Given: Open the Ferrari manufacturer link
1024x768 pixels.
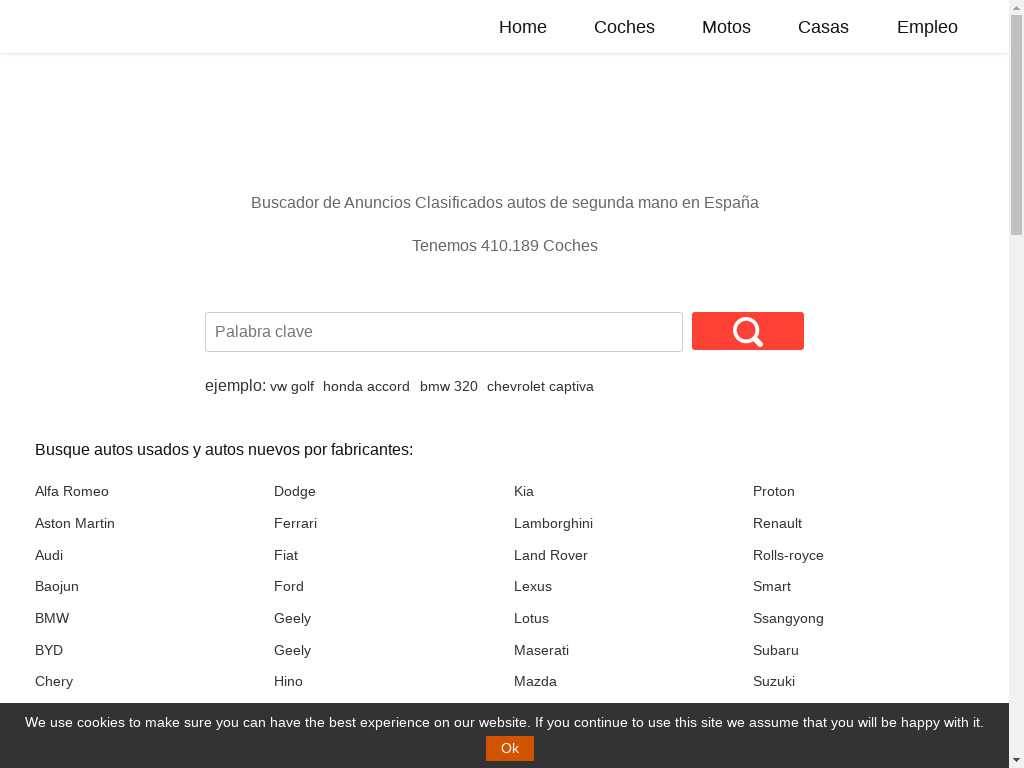Looking at the screenshot, I should [295, 523].
